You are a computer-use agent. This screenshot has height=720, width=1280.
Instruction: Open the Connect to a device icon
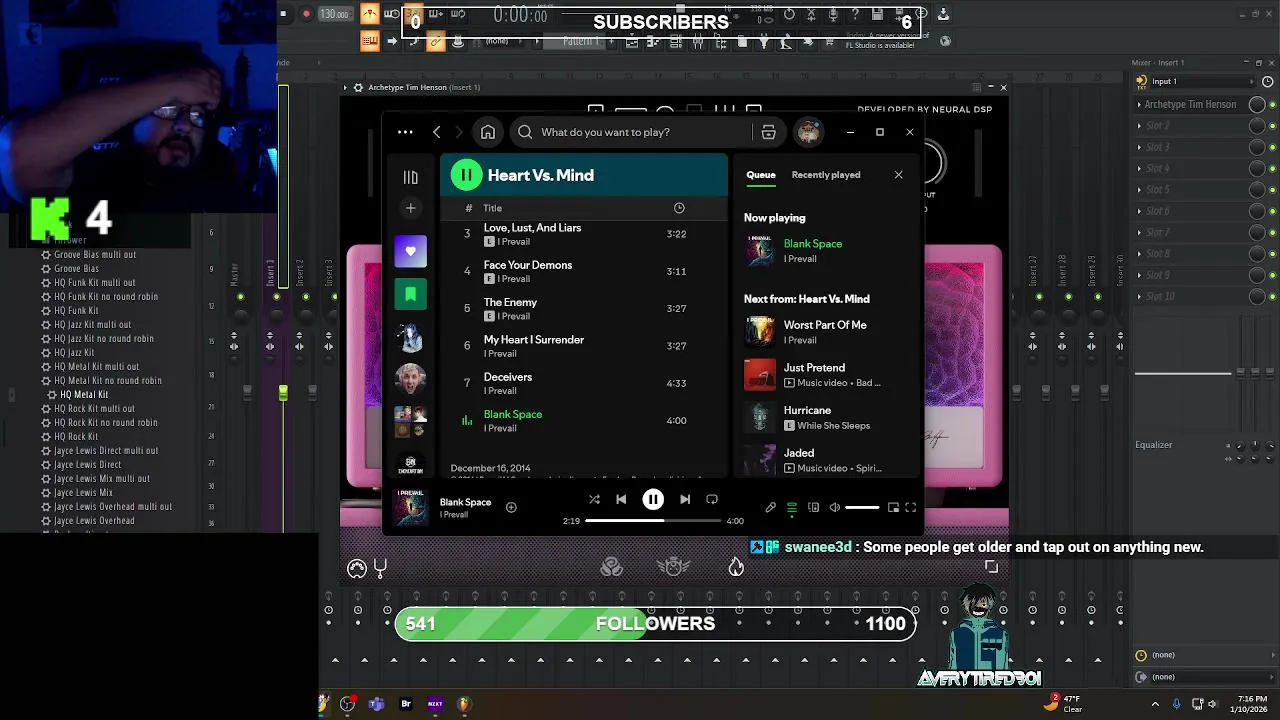[x=813, y=508]
